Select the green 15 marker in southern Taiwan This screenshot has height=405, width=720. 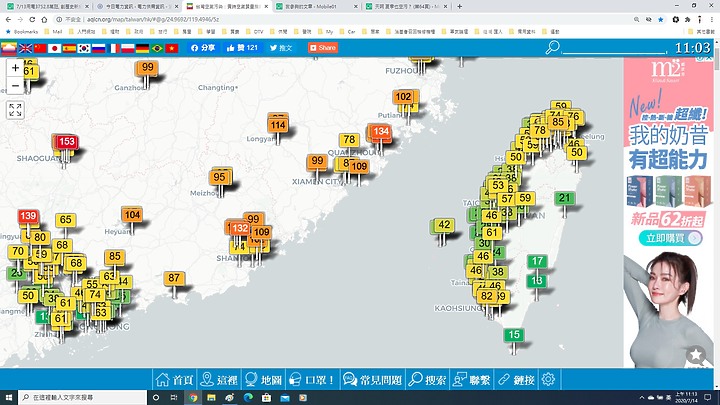pos(515,335)
